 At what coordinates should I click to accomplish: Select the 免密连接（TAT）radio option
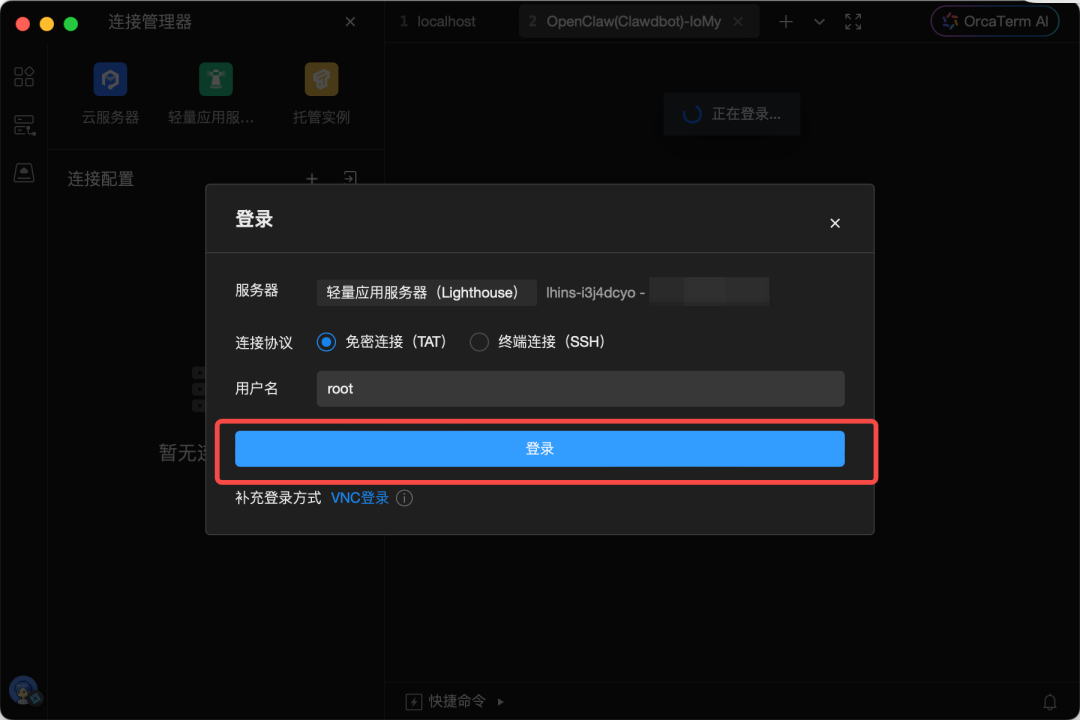[326, 341]
